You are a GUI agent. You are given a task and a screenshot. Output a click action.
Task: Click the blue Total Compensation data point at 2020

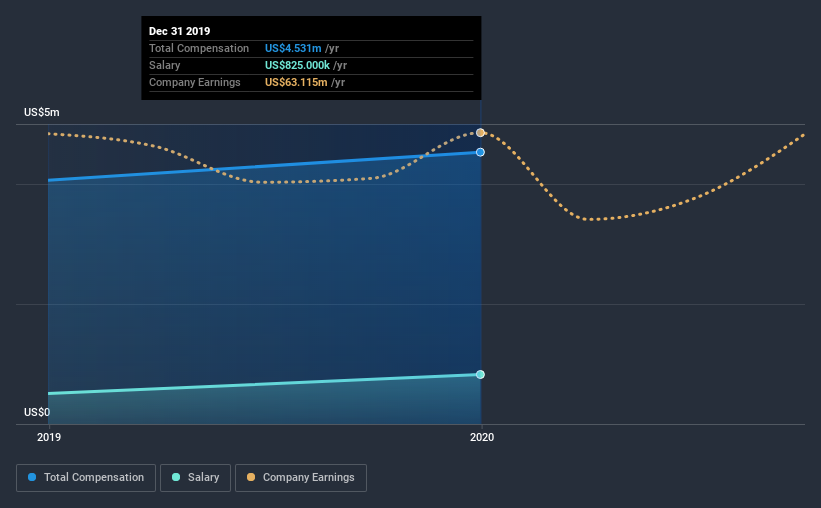pyautogui.click(x=480, y=152)
